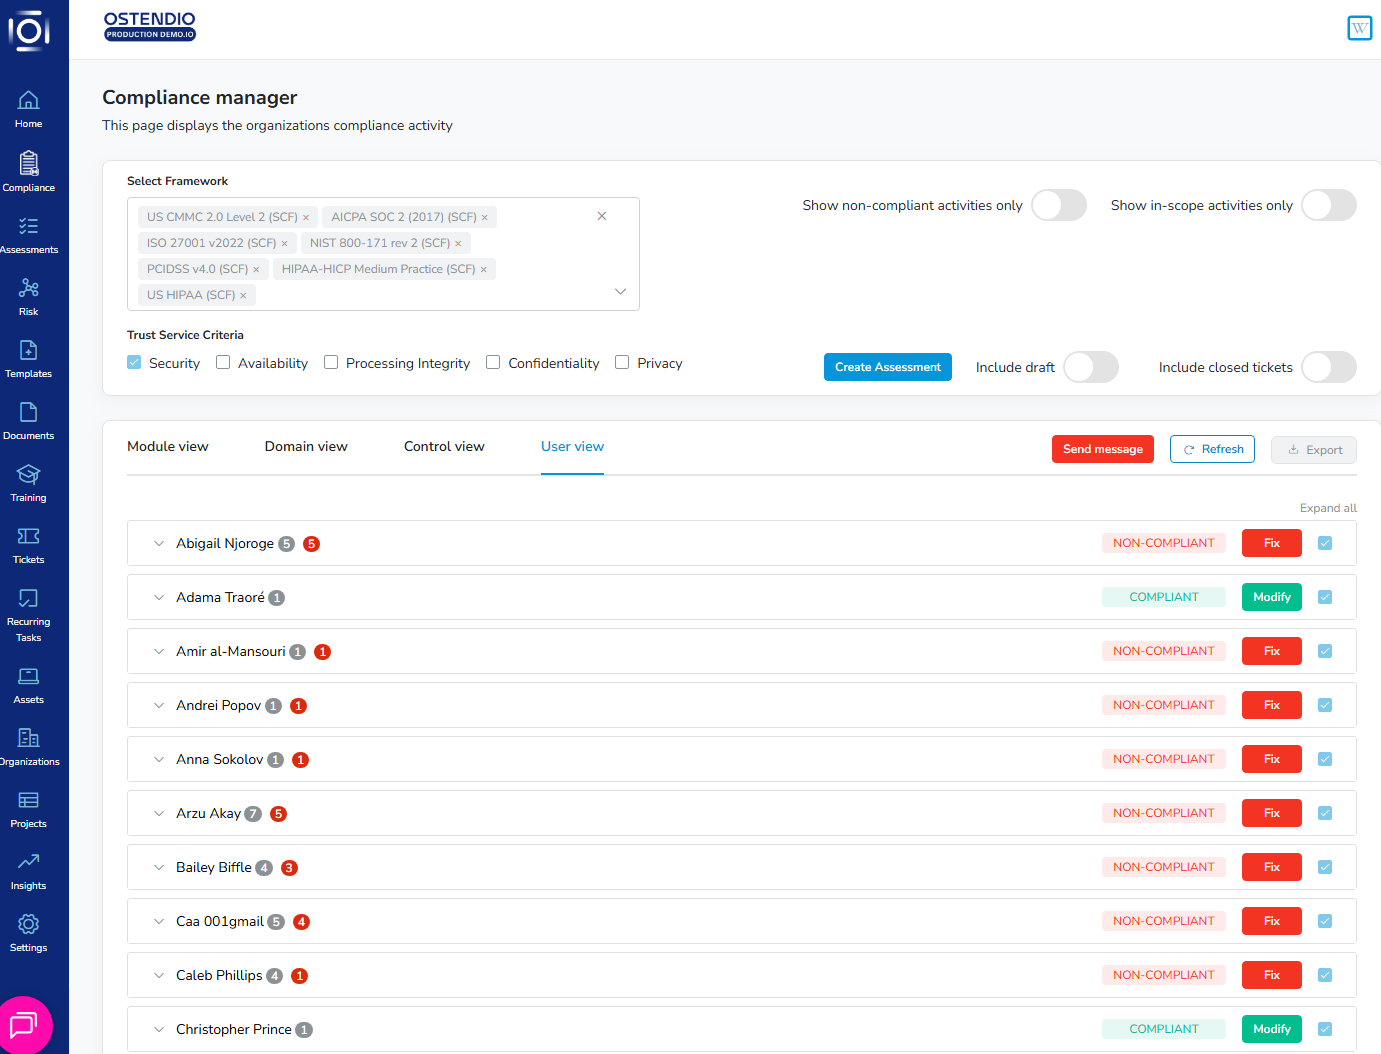Screen dimensions: 1381x1054
Task: Click the Create Assessment button
Action: (887, 367)
